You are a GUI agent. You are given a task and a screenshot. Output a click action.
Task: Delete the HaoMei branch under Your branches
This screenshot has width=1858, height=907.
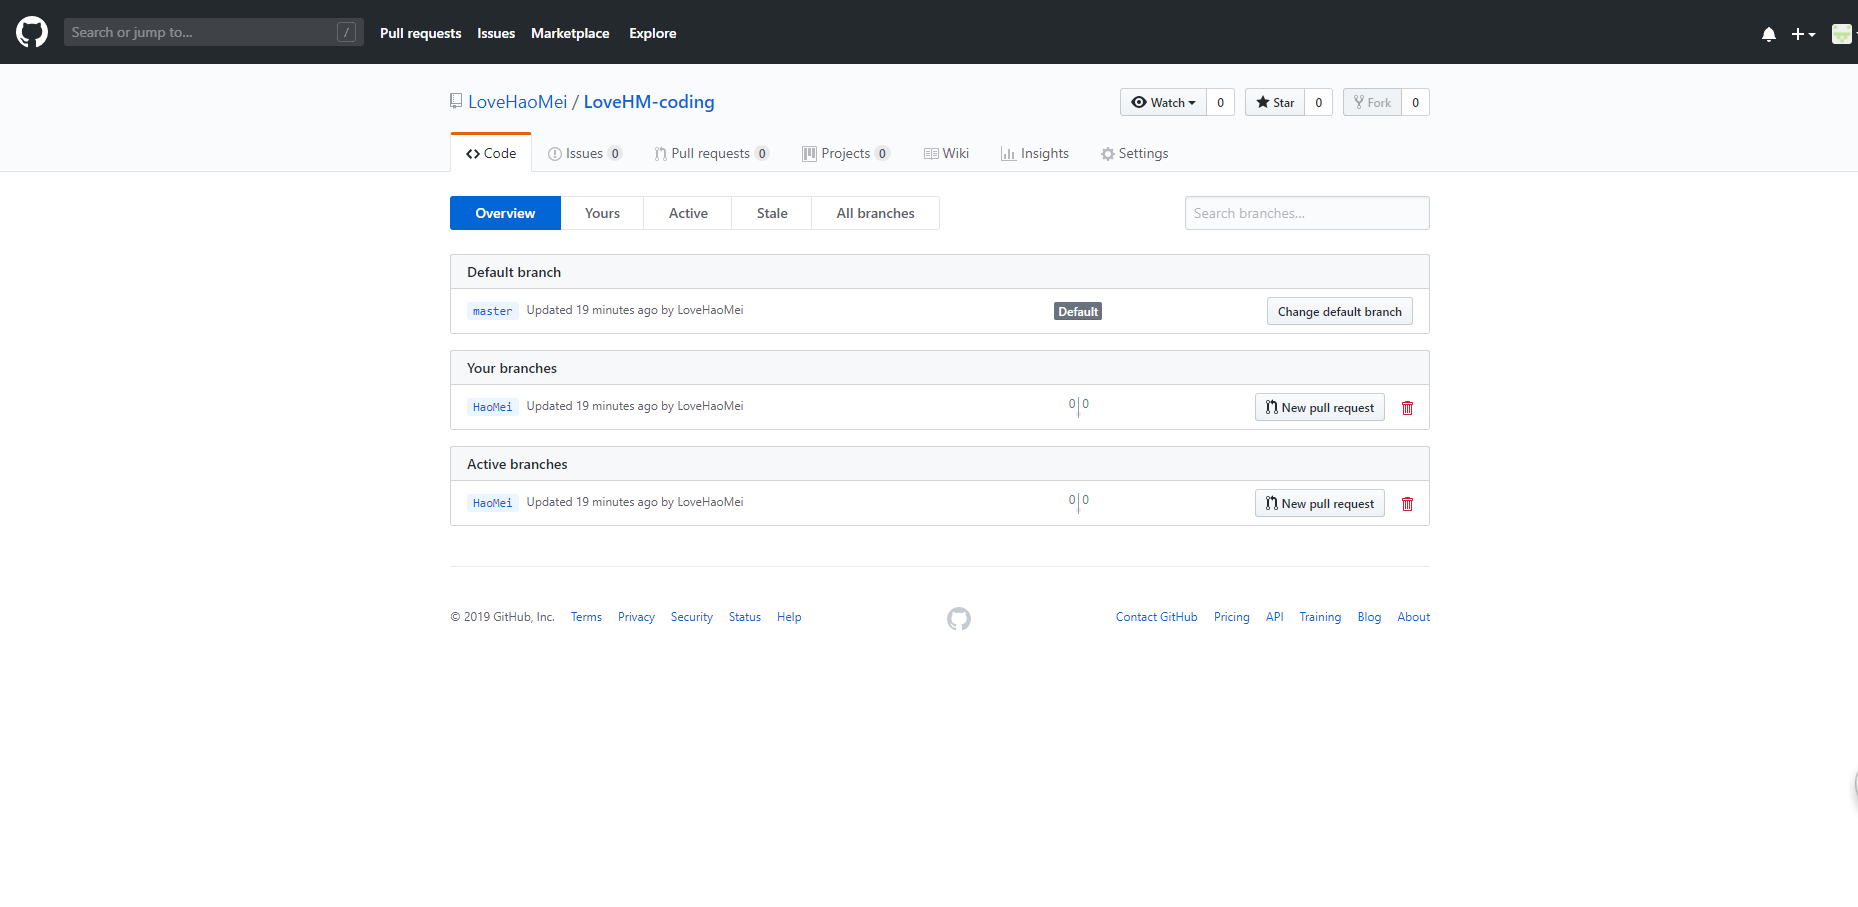point(1407,408)
